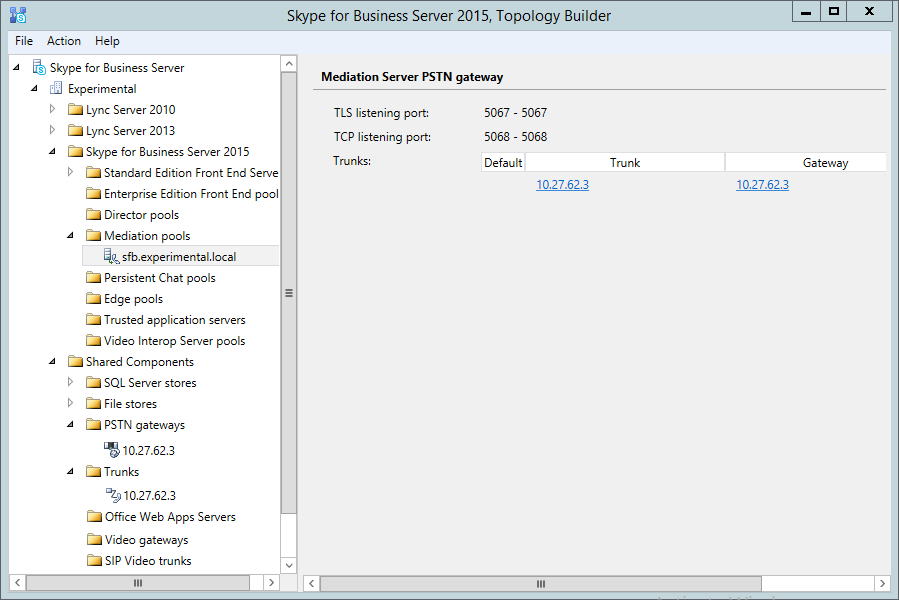The height and width of the screenshot is (600, 899).
Task: Select the Experimental site icon
Action: click(57, 89)
